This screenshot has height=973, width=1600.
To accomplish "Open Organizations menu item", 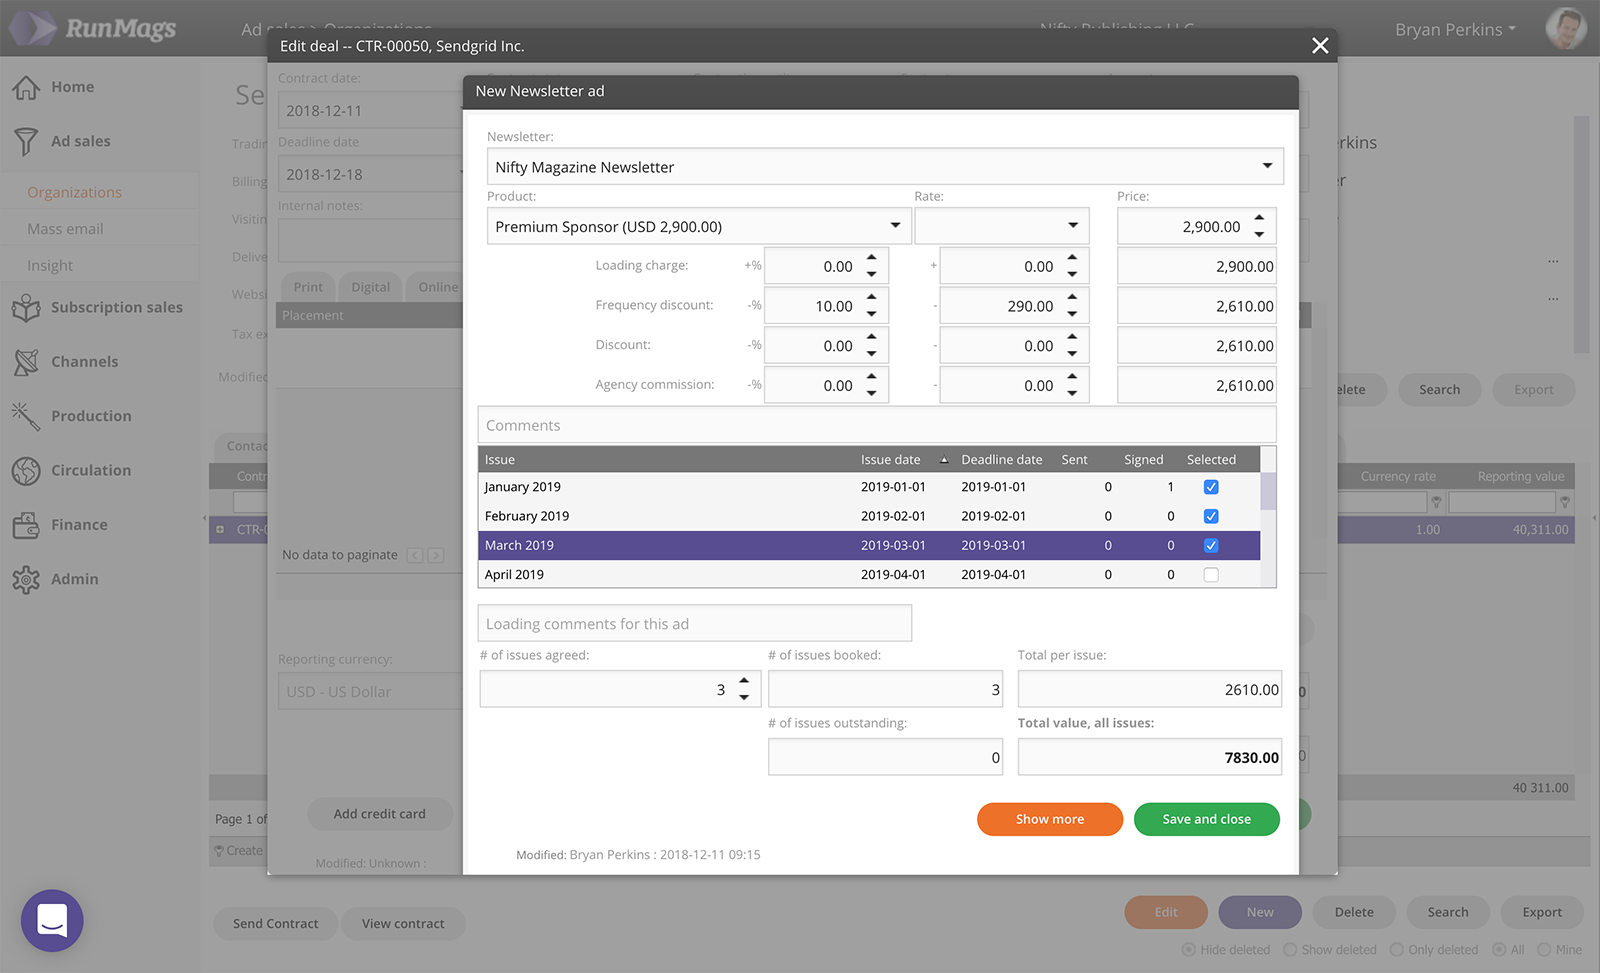I will click(74, 192).
